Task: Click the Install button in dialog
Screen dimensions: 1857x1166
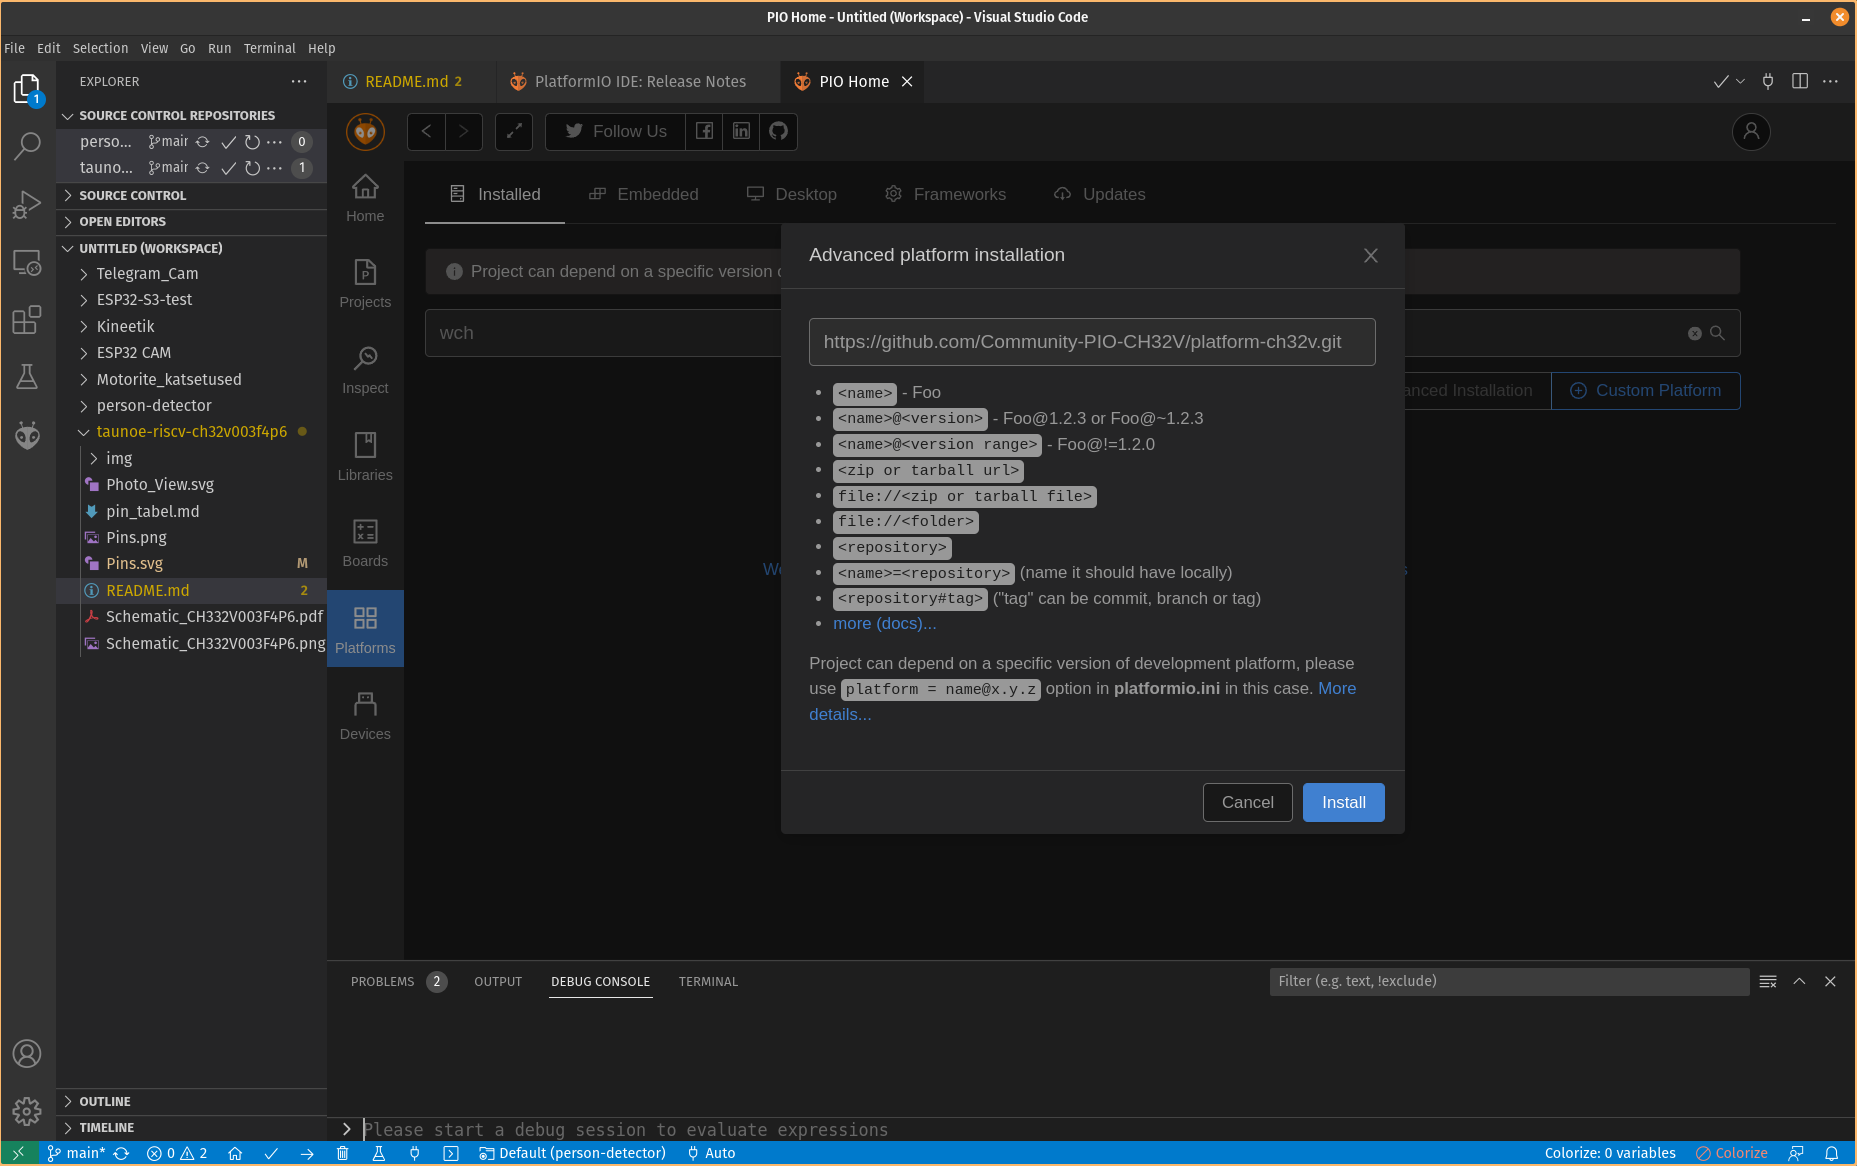Action: [1343, 802]
